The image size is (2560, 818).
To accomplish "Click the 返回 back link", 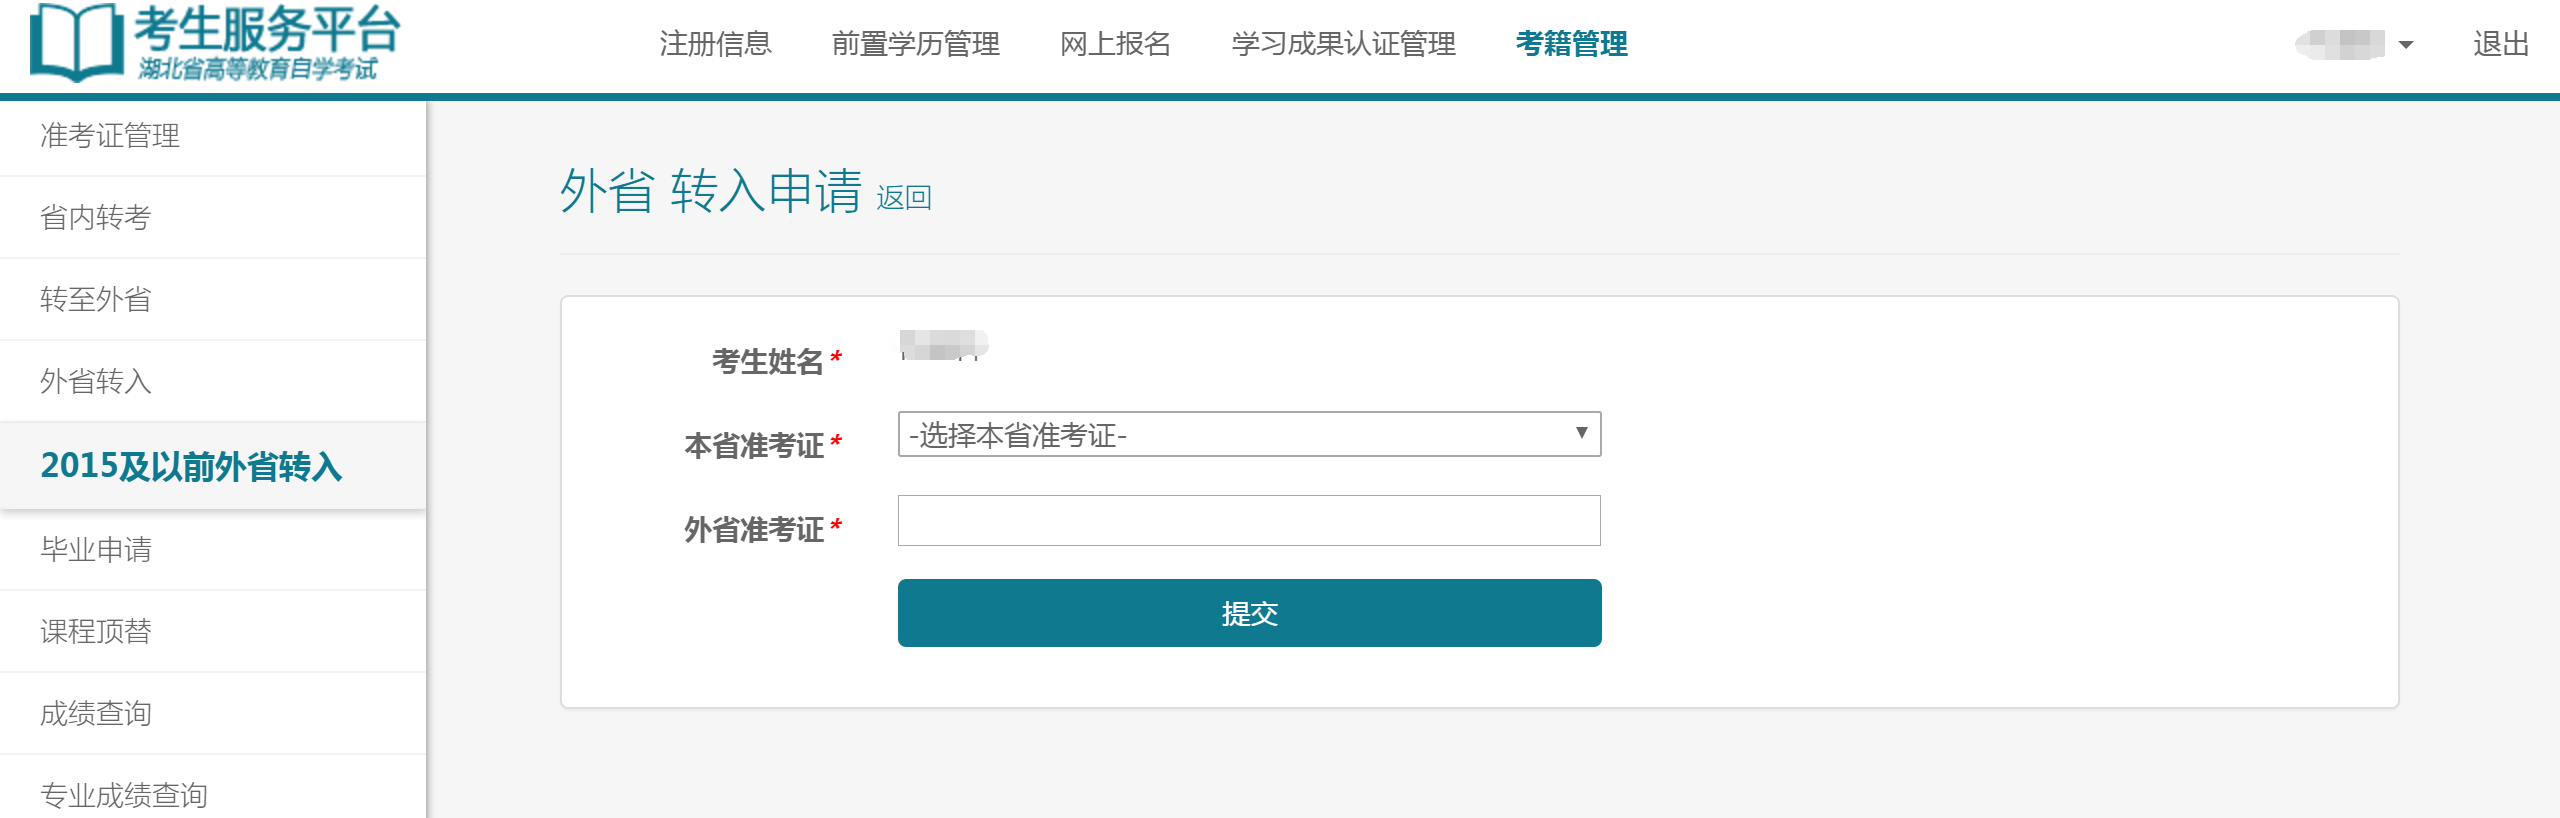I will point(903,198).
